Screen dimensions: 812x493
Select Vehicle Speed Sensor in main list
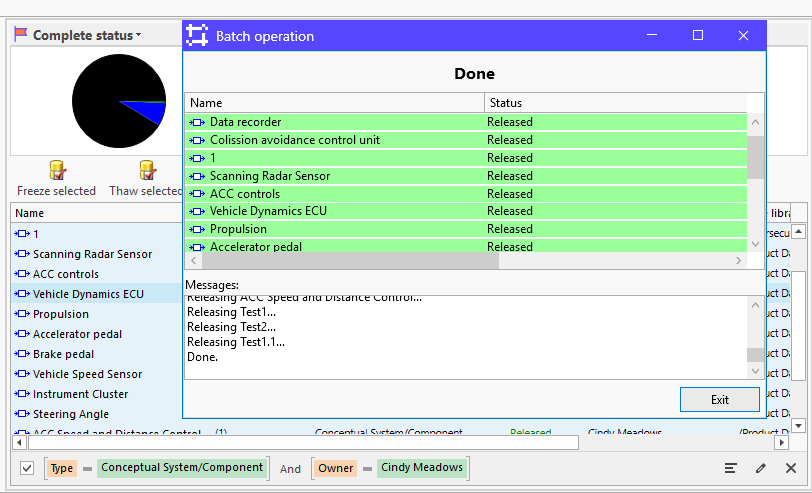(97, 374)
